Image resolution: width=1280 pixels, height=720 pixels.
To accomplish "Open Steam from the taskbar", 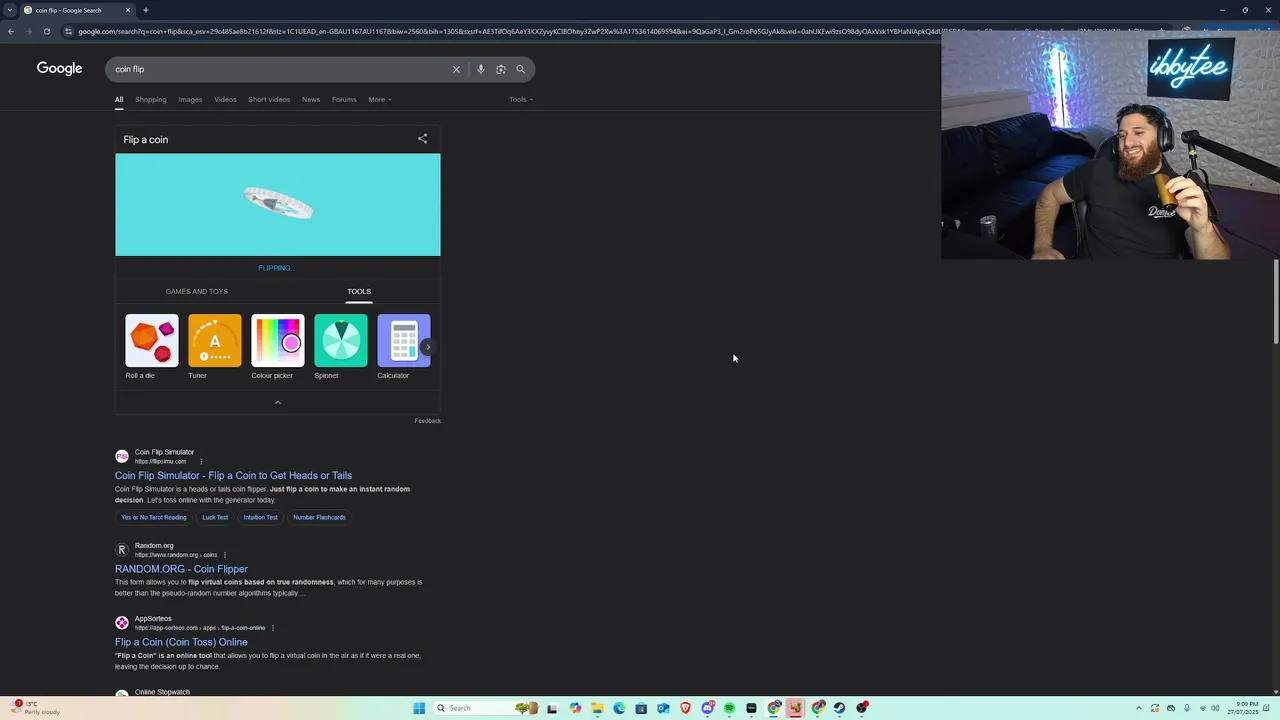I will pyautogui.click(x=839, y=708).
